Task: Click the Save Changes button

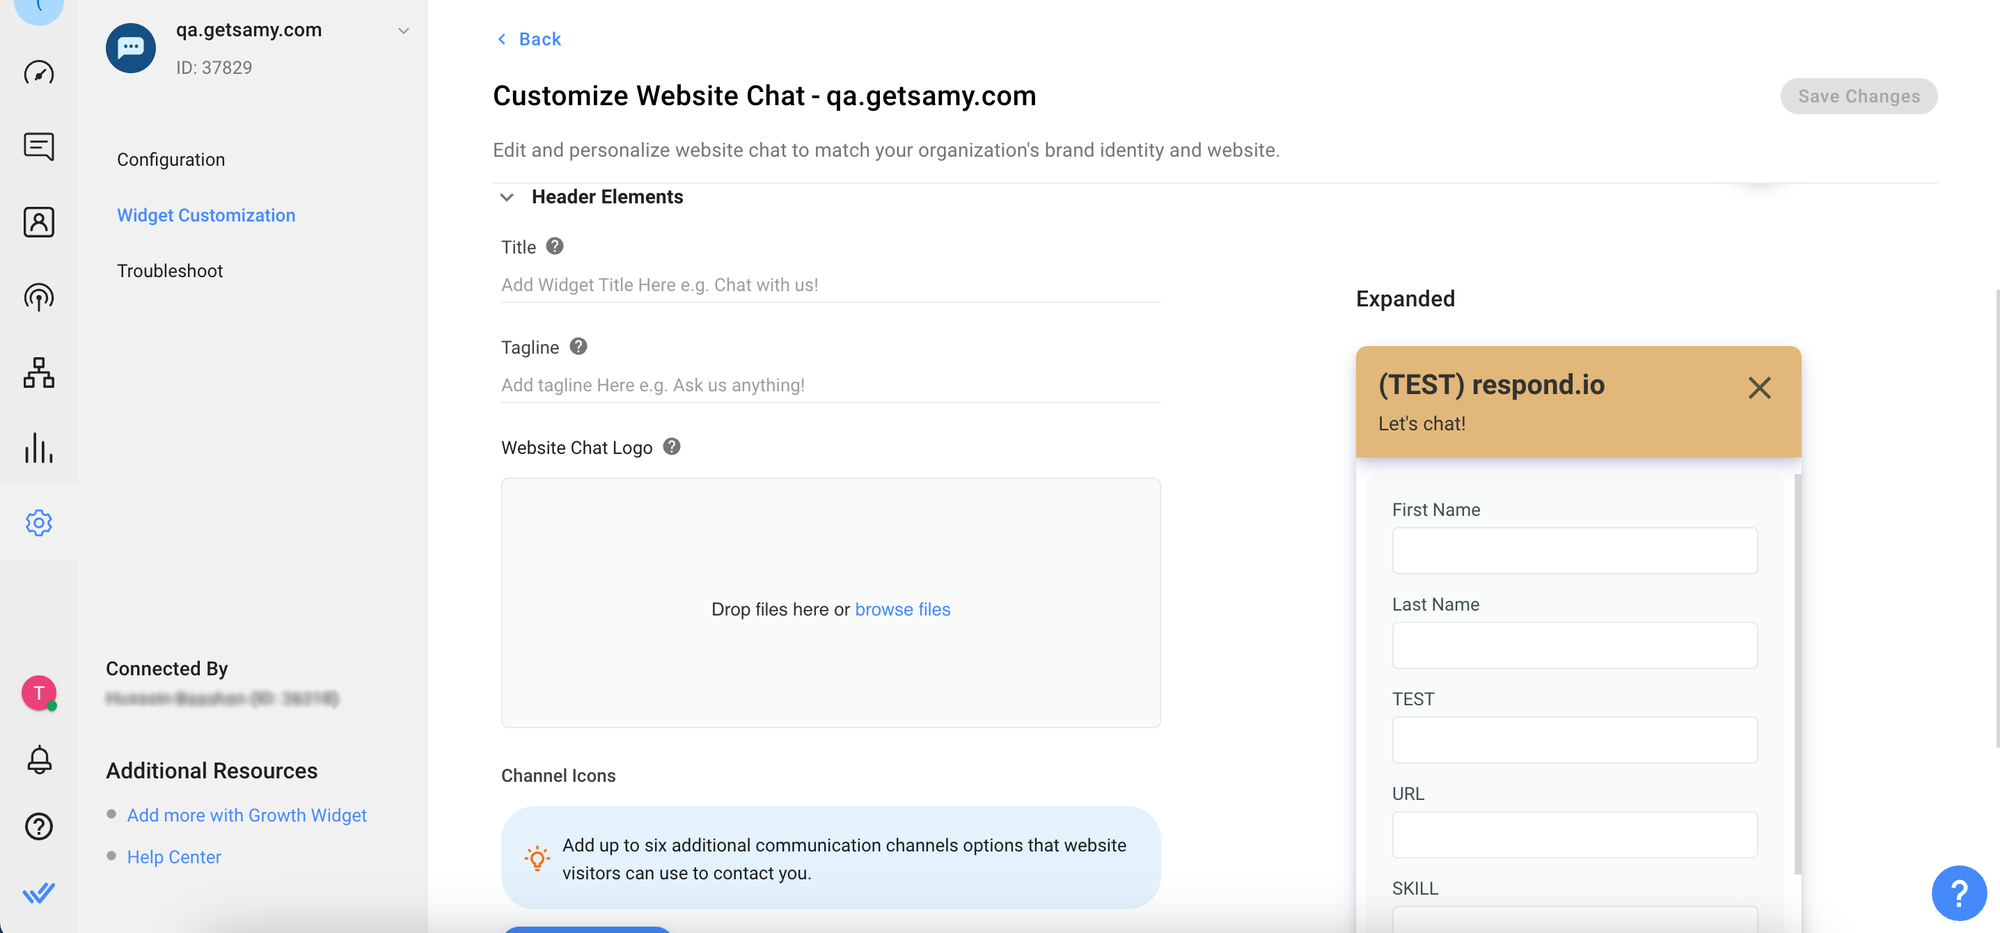Action: tap(1858, 96)
